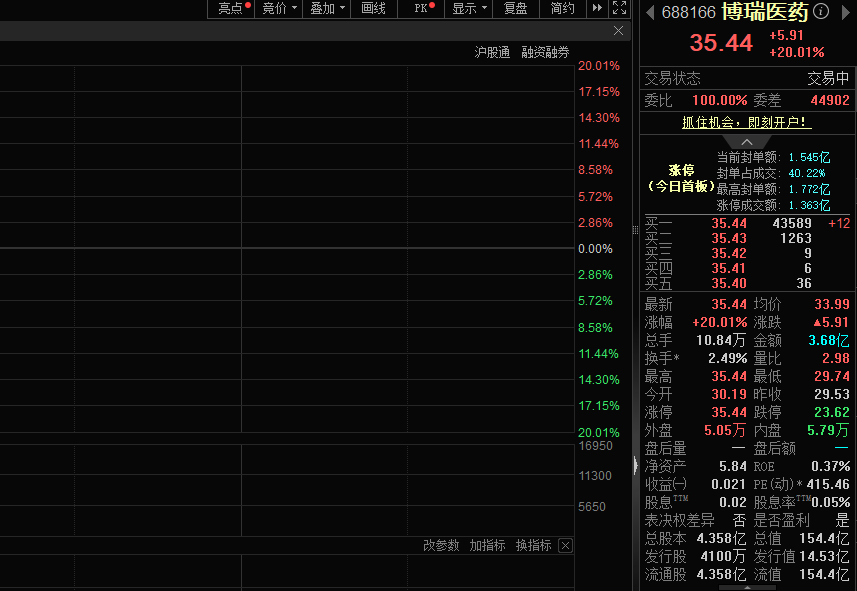Go to previous stock with left arrow
Image resolution: width=857 pixels, height=591 pixels.
650,12
